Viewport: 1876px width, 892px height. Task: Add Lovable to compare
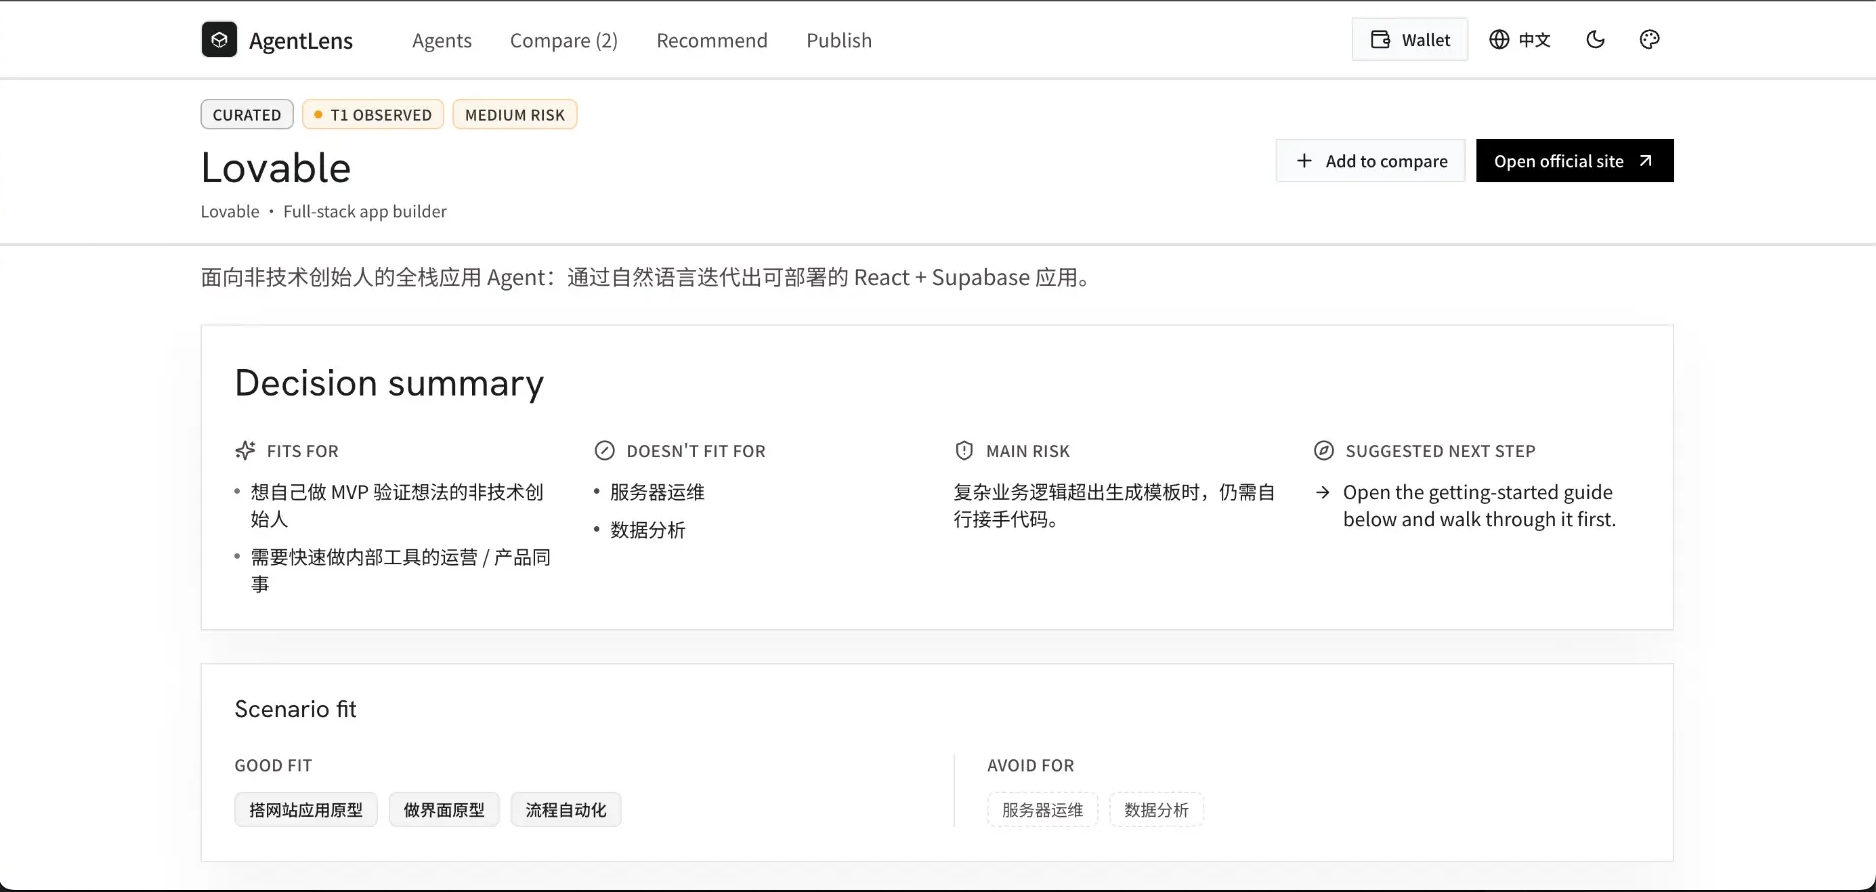pos(1371,161)
